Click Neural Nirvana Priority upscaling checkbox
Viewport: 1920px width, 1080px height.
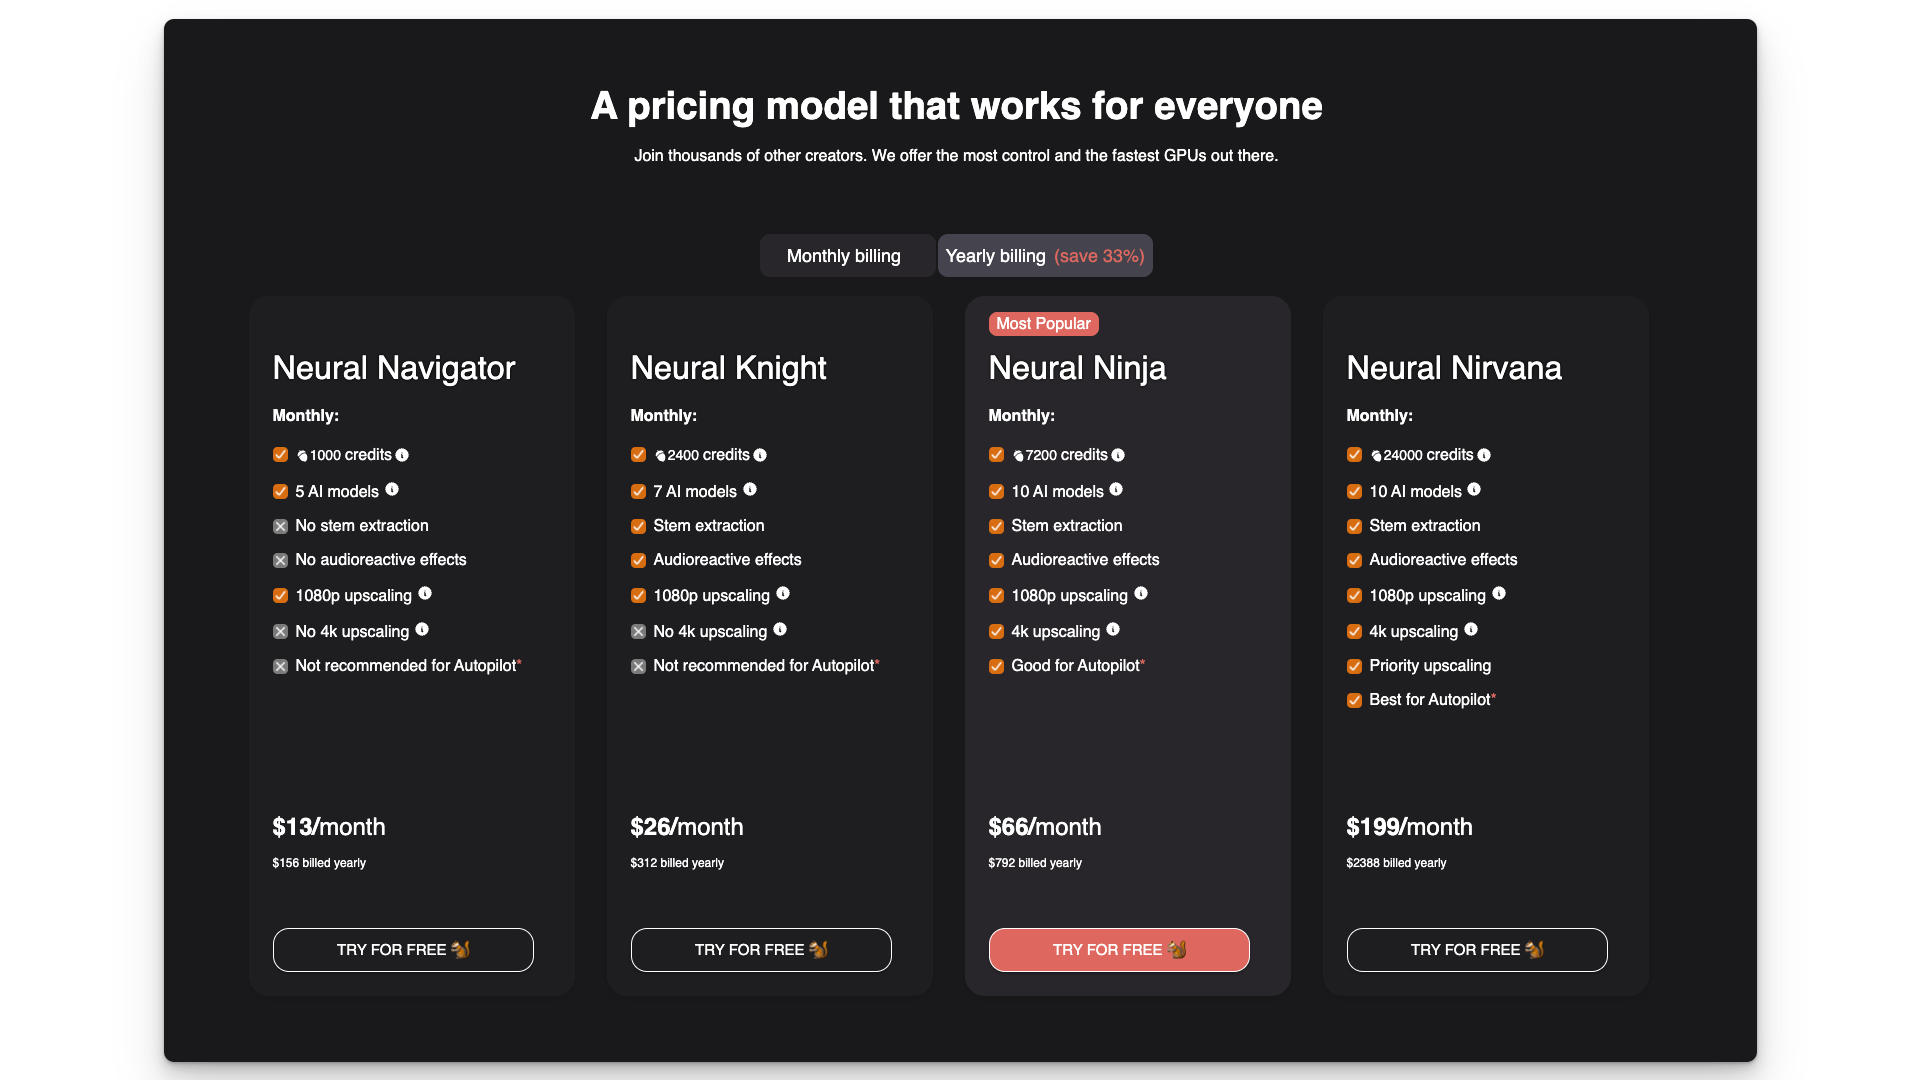pyautogui.click(x=1354, y=666)
